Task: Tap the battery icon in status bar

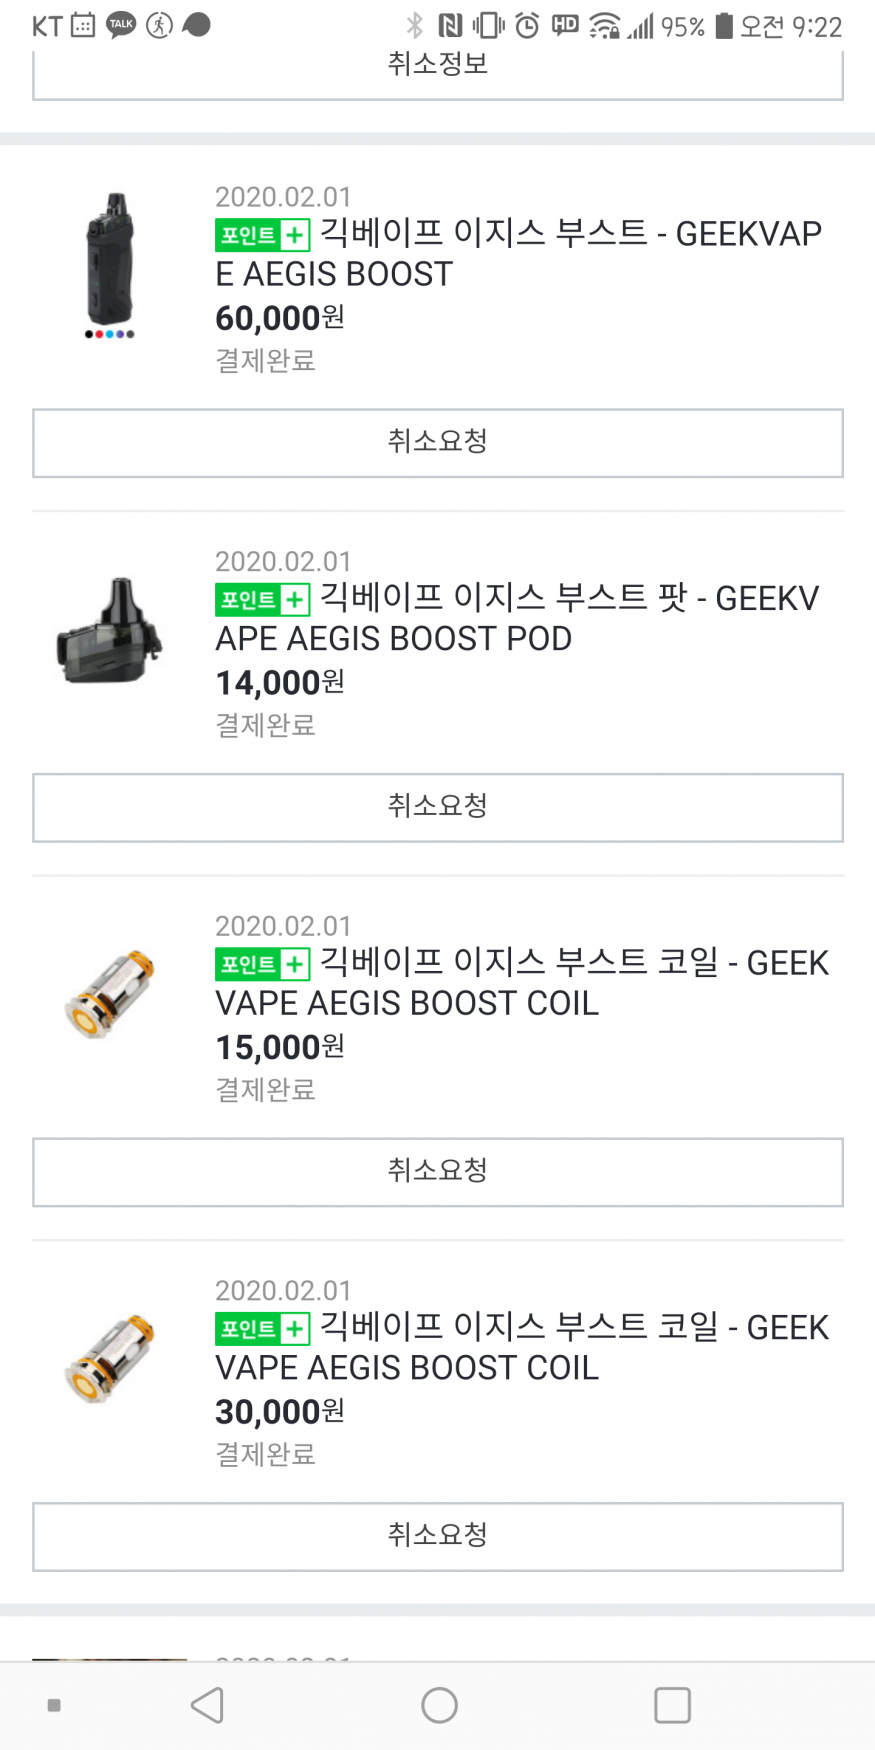Action: (x=724, y=25)
